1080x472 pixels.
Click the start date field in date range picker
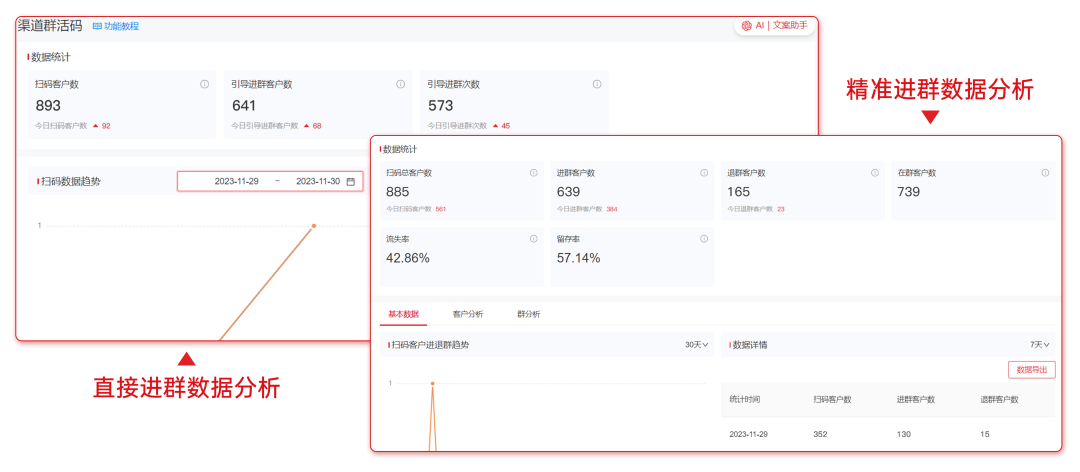[236, 181]
